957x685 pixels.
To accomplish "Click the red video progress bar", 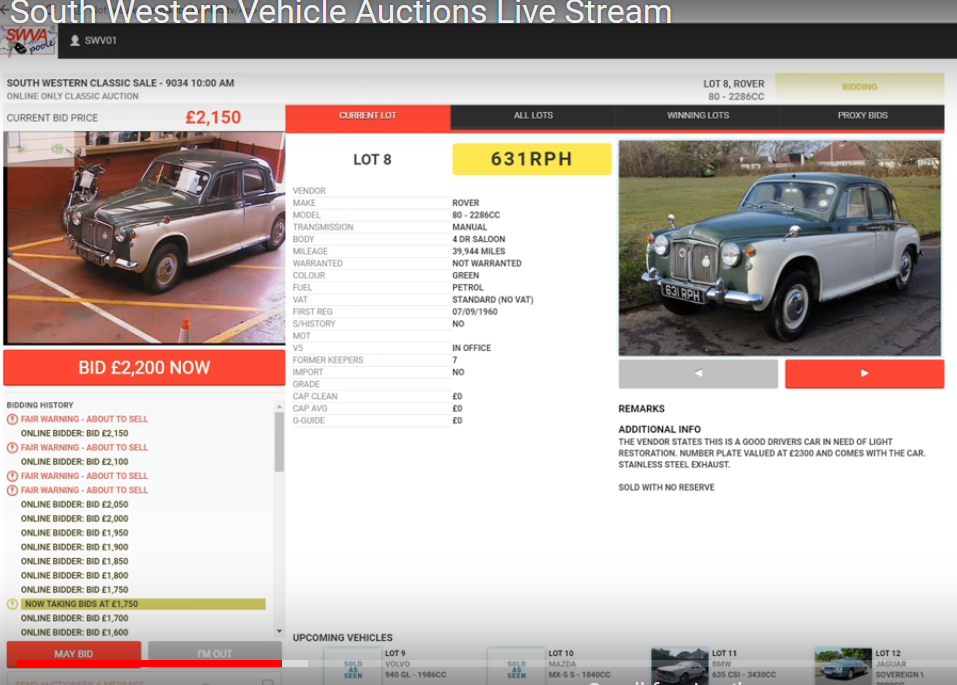I will pyautogui.click(x=149, y=663).
